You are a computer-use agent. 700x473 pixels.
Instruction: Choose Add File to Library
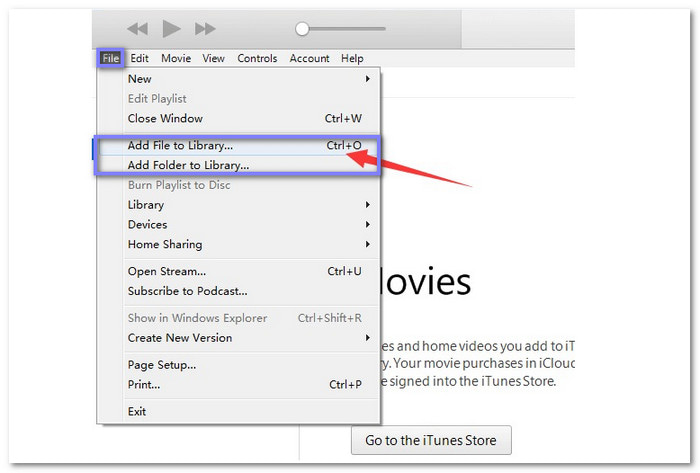click(x=238, y=145)
